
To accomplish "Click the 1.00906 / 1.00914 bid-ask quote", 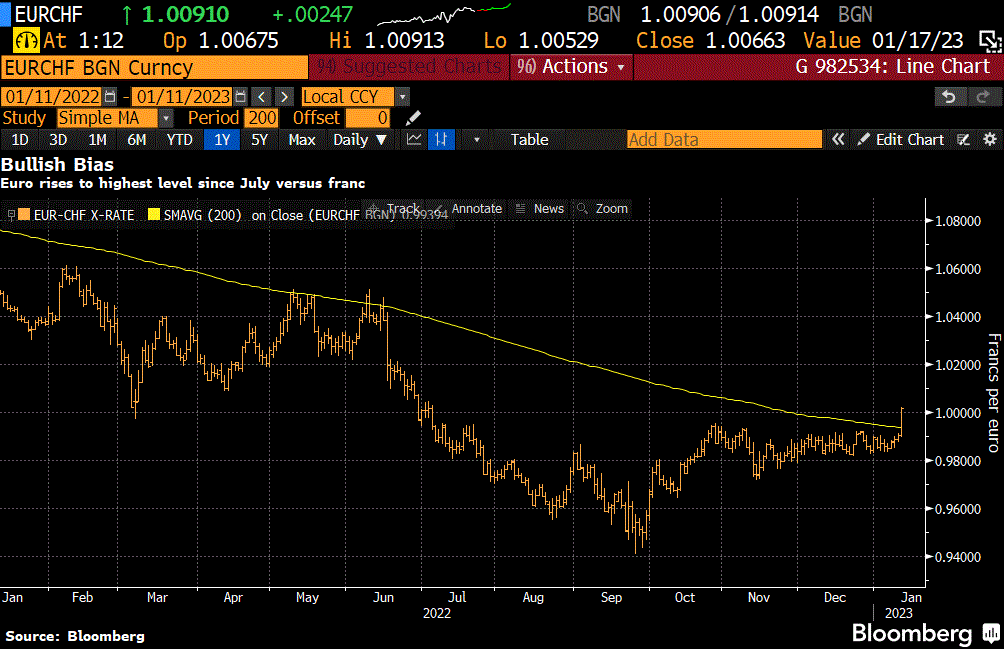I will [x=729, y=14].
